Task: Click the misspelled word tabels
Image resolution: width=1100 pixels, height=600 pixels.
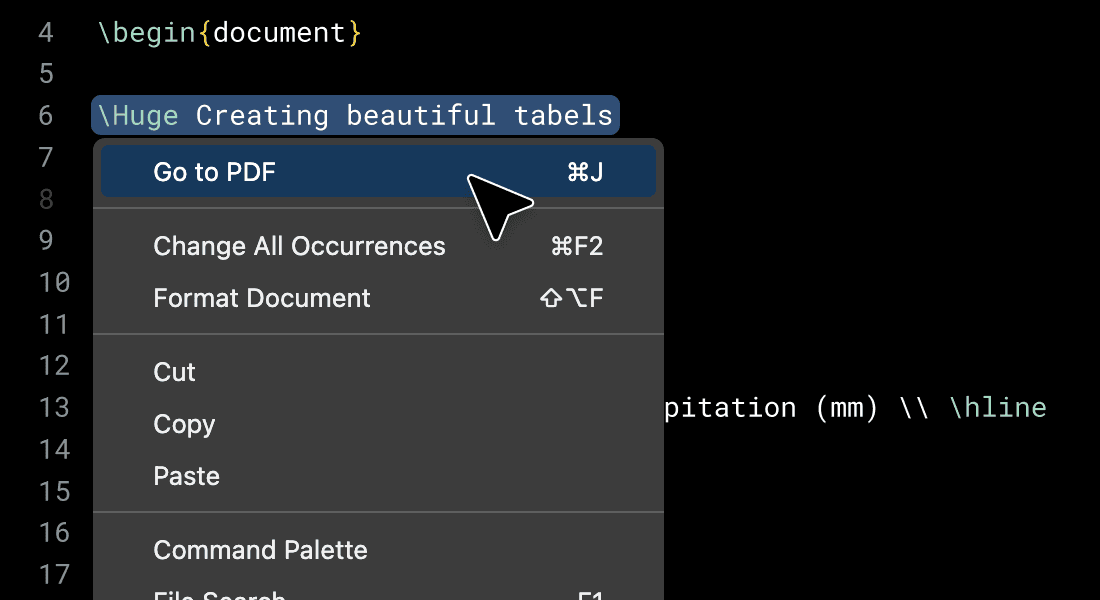Action: [x=563, y=115]
